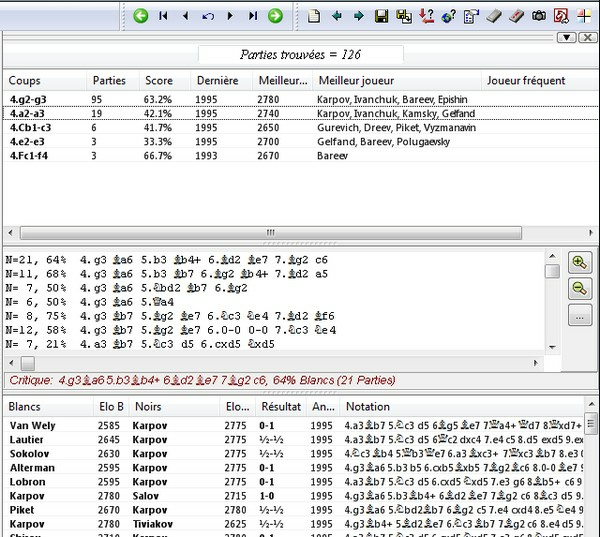
Task: Jump to the first move of game
Action: [x=163, y=16]
